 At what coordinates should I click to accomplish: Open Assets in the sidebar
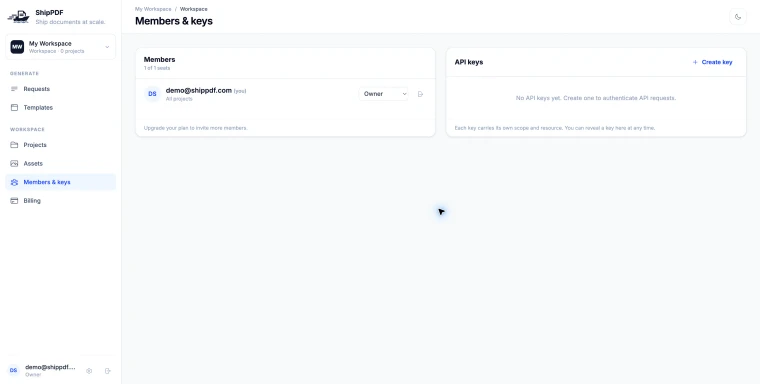click(x=61, y=163)
